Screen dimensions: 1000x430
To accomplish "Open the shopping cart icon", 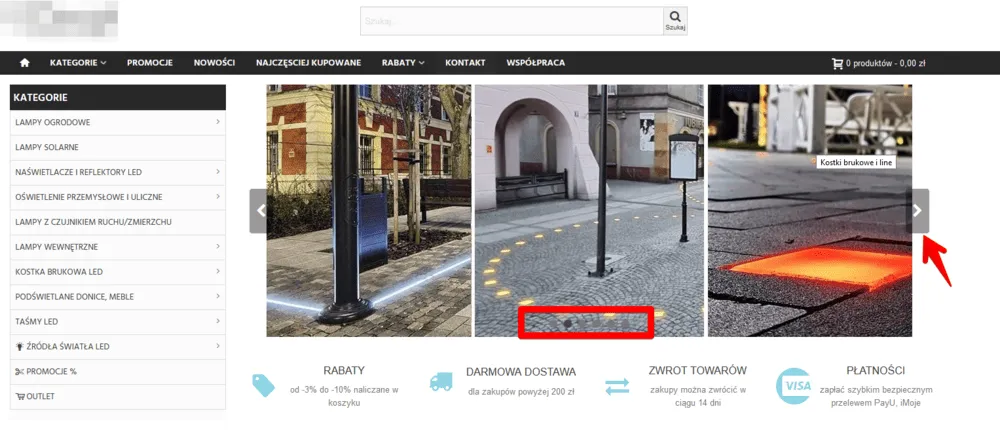I will point(837,63).
